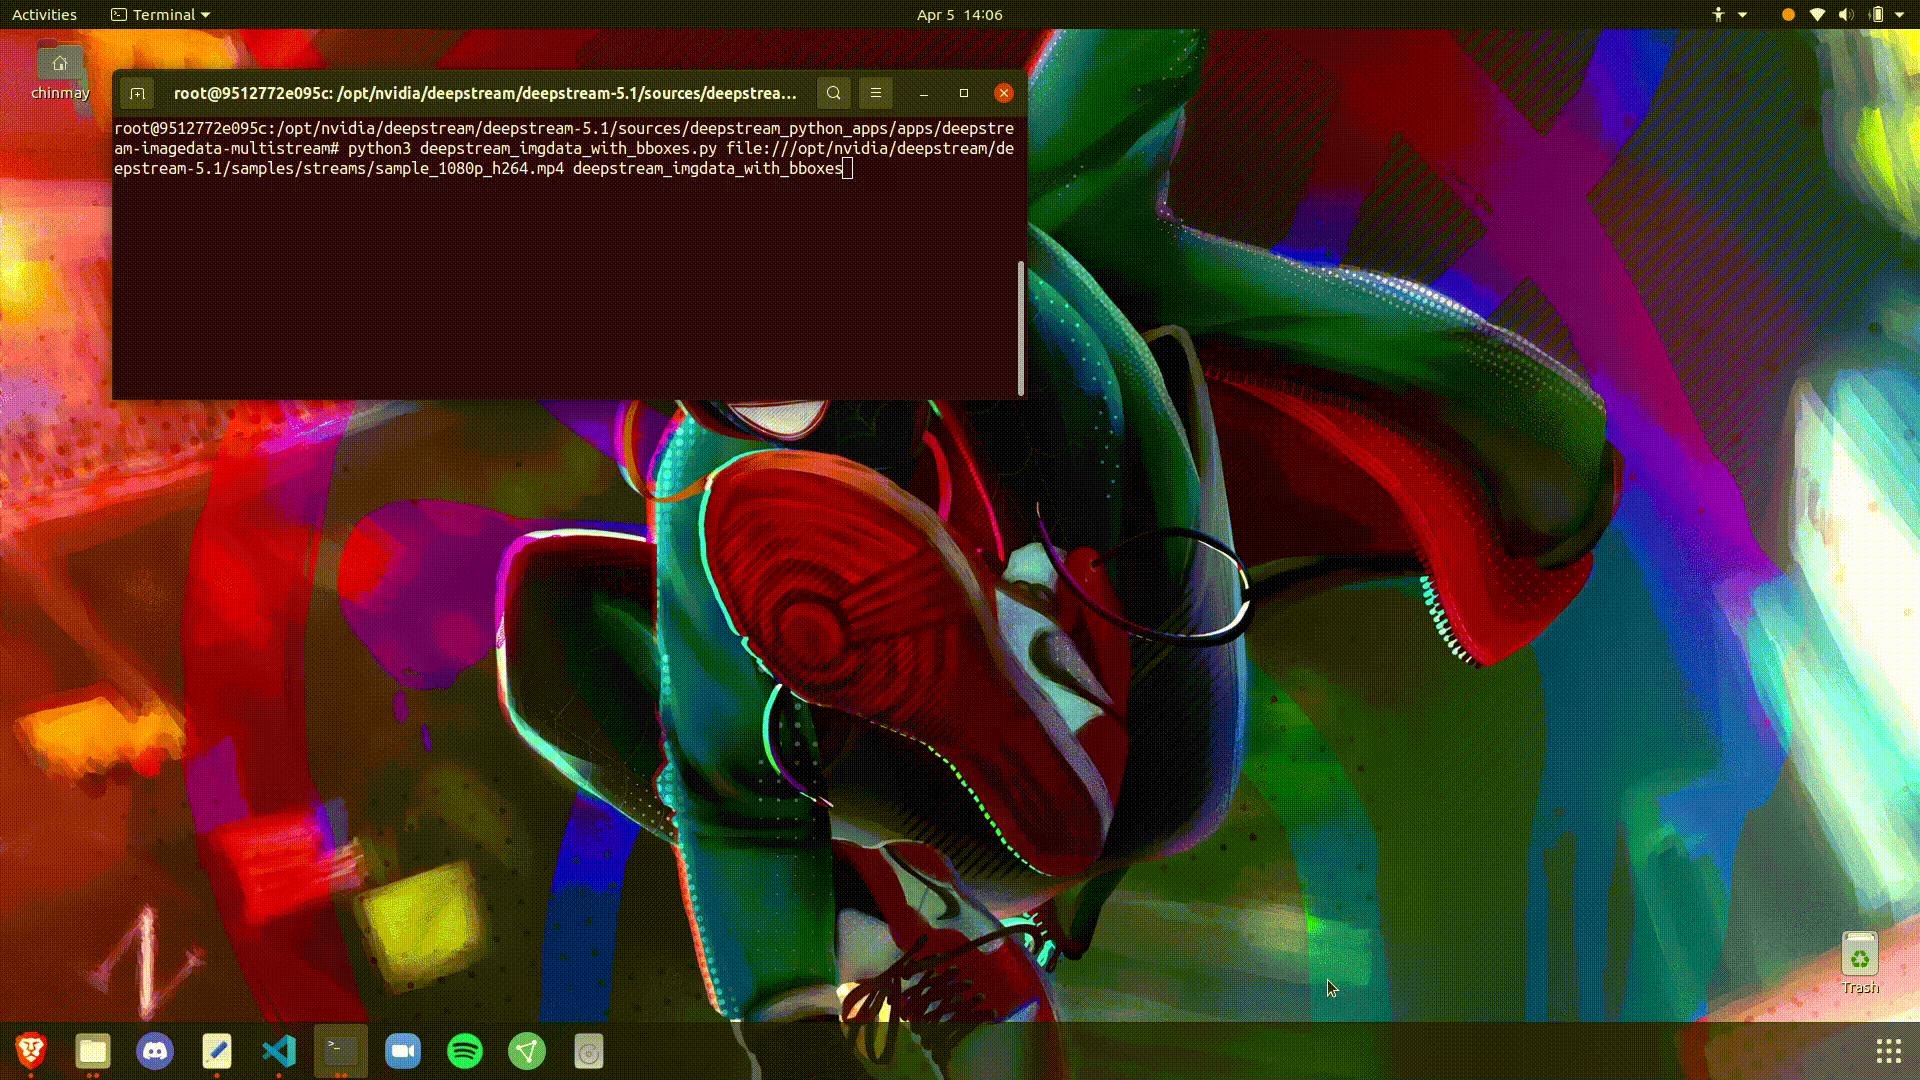Show all applications from the grid button
1920x1080 pixels.
click(x=1887, y=1050)
